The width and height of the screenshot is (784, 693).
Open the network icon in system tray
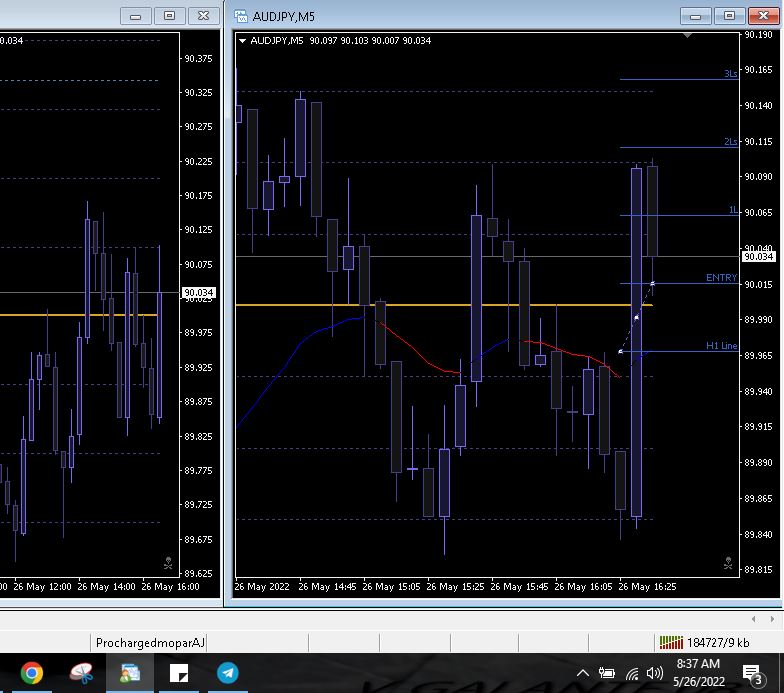pyautogui.click(x=631, y=673)
